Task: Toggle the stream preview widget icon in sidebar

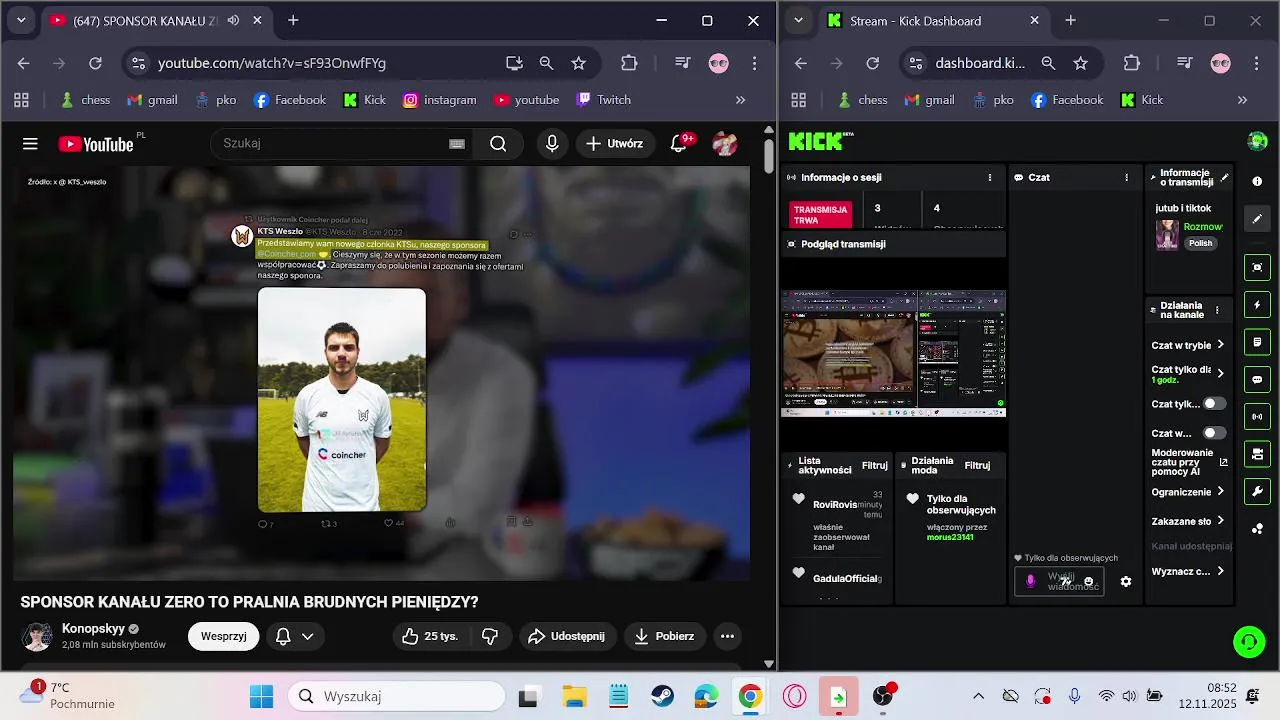Action: (1257, 268)
